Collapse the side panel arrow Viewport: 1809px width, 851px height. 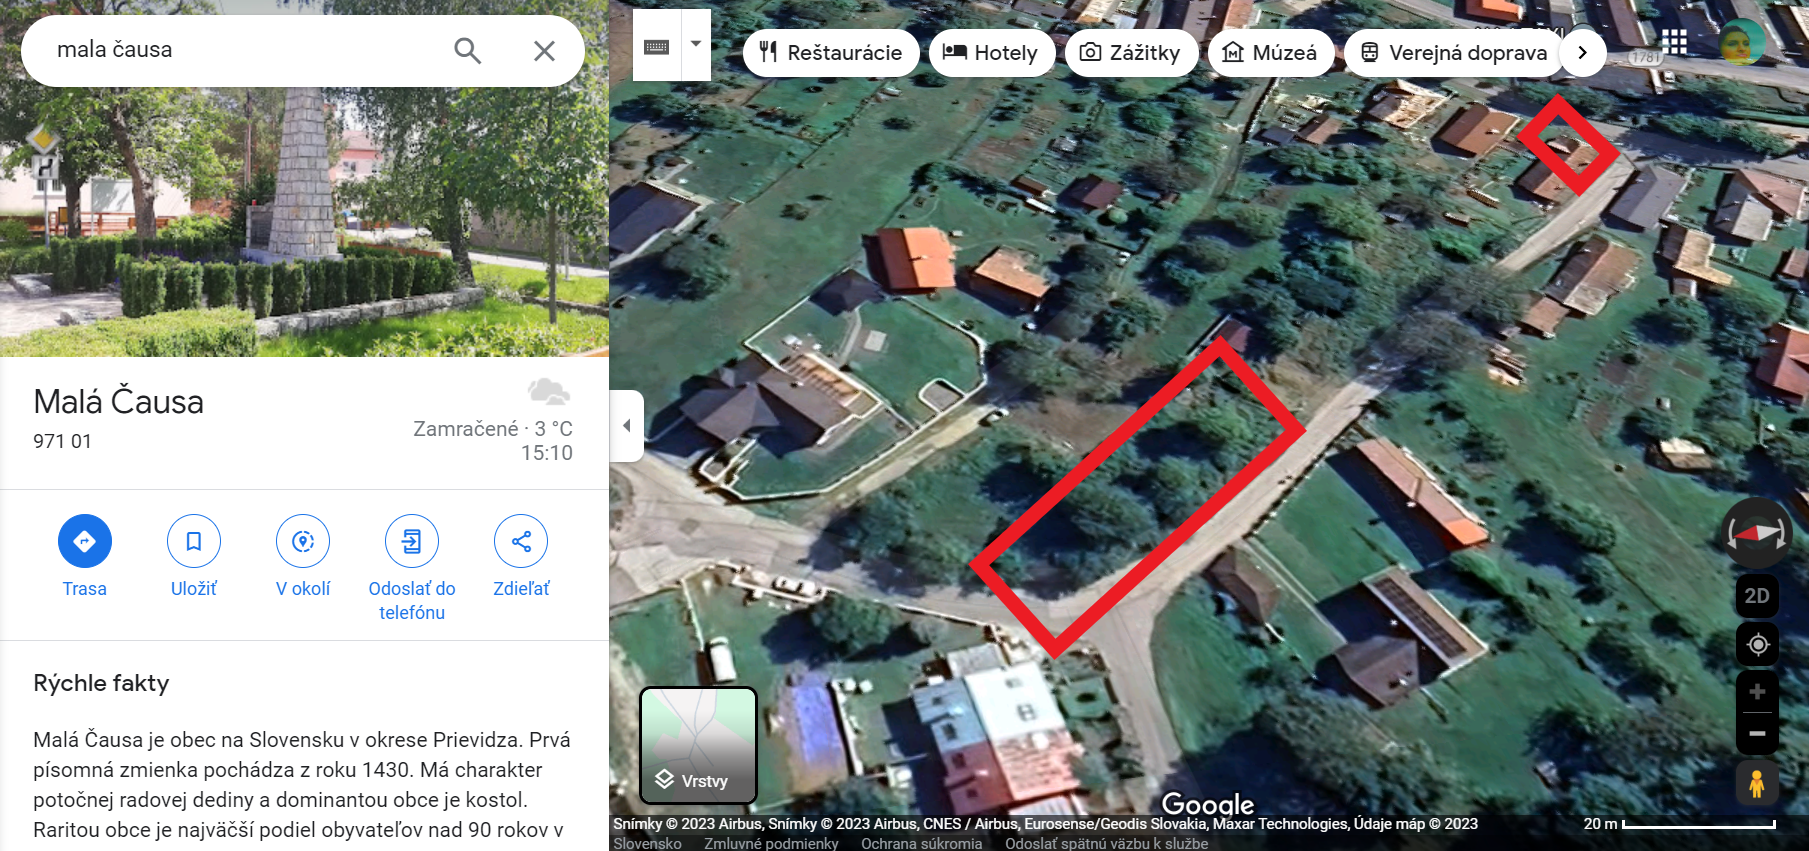point(627,426)
